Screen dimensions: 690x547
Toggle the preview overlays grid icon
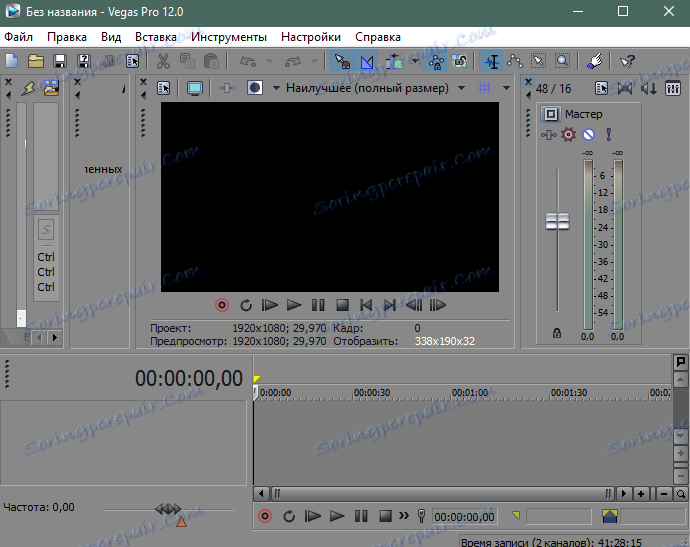[484, 88]
